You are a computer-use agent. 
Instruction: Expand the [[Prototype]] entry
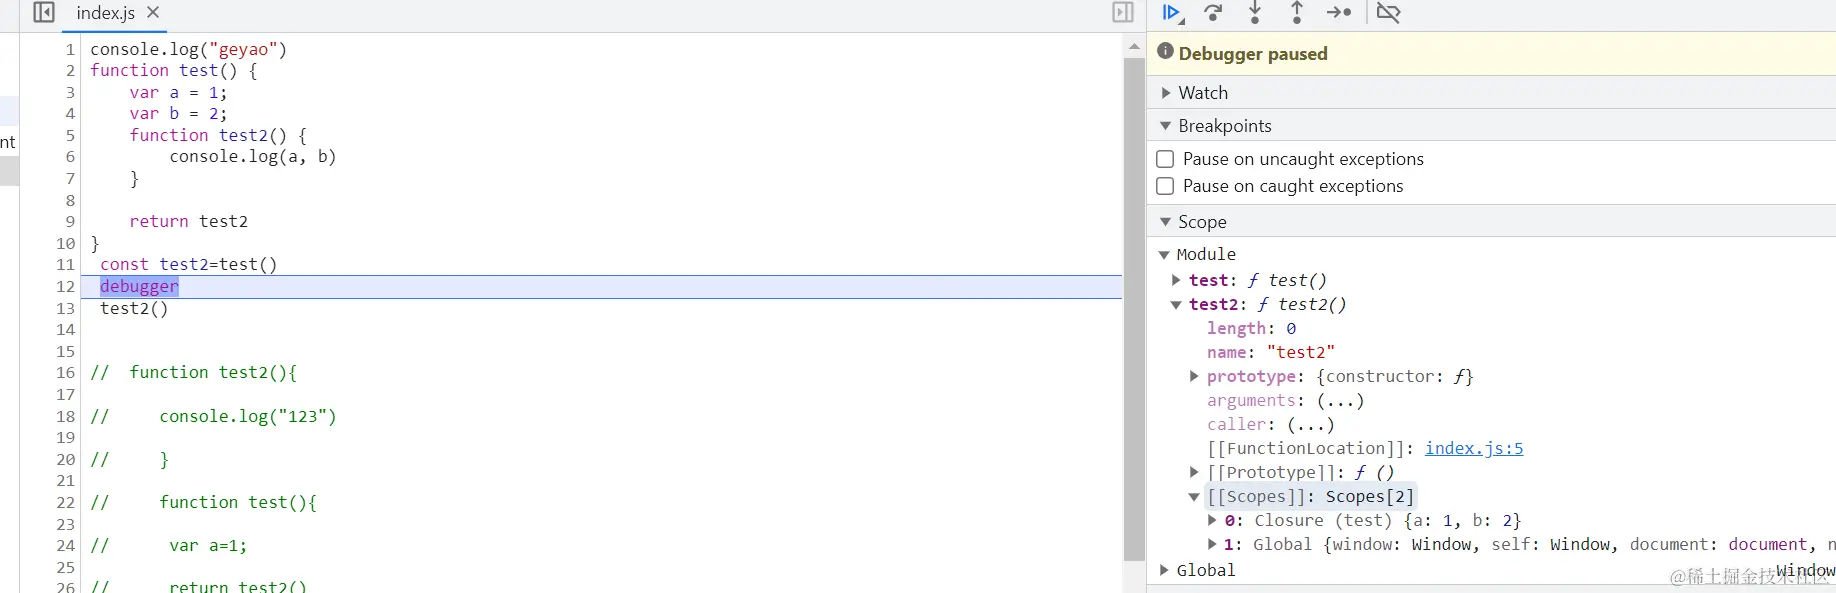pyautogui.click(x=1194, y=472)
